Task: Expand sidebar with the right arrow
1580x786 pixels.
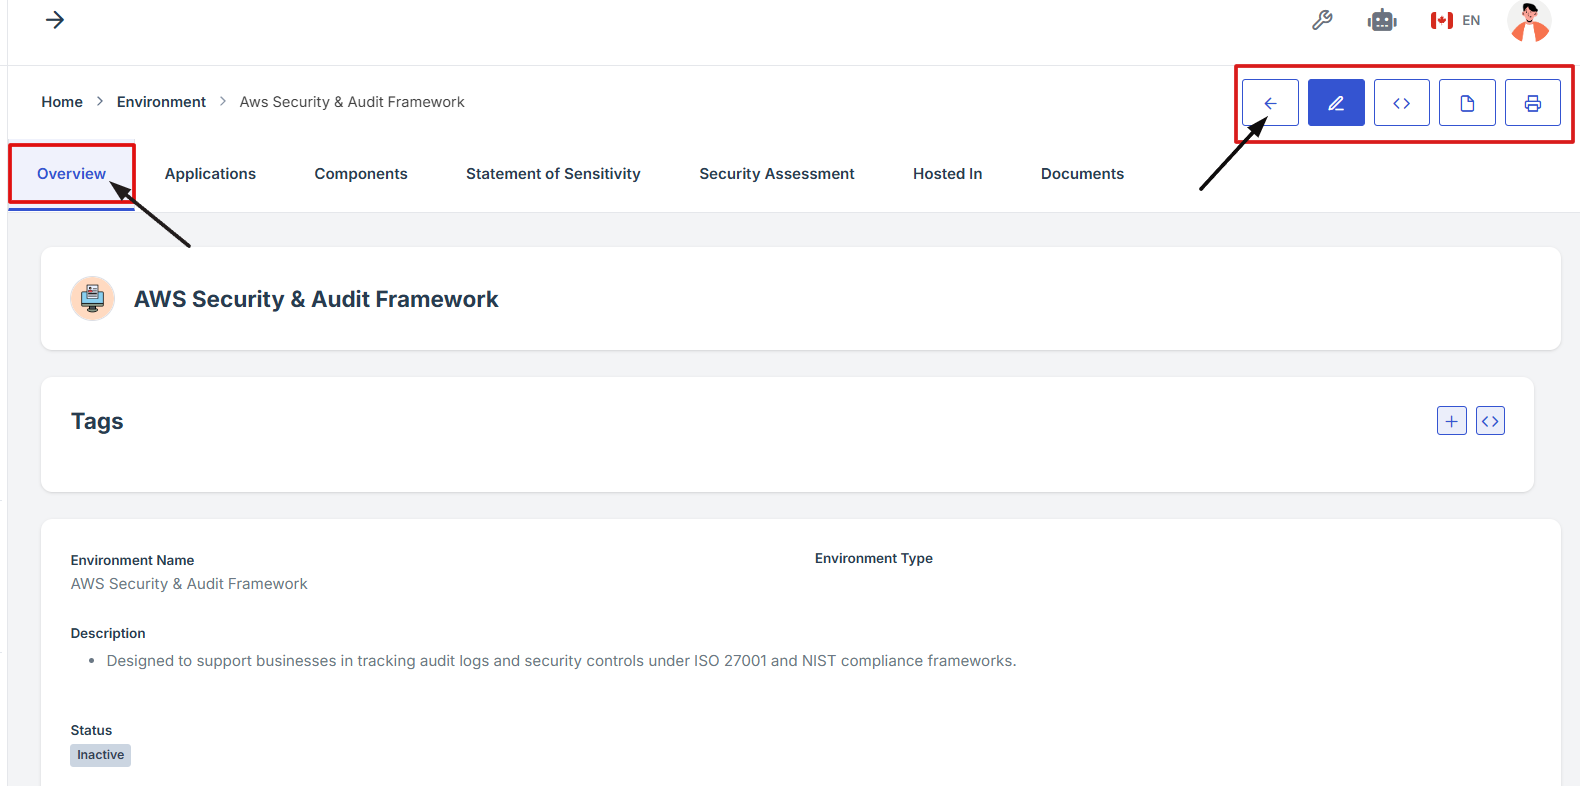Action: (x=55, y=20)
